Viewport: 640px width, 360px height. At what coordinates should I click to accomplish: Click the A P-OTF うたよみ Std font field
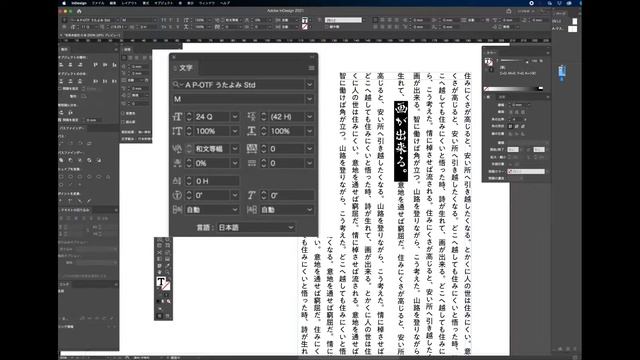(x=244, y=84)
